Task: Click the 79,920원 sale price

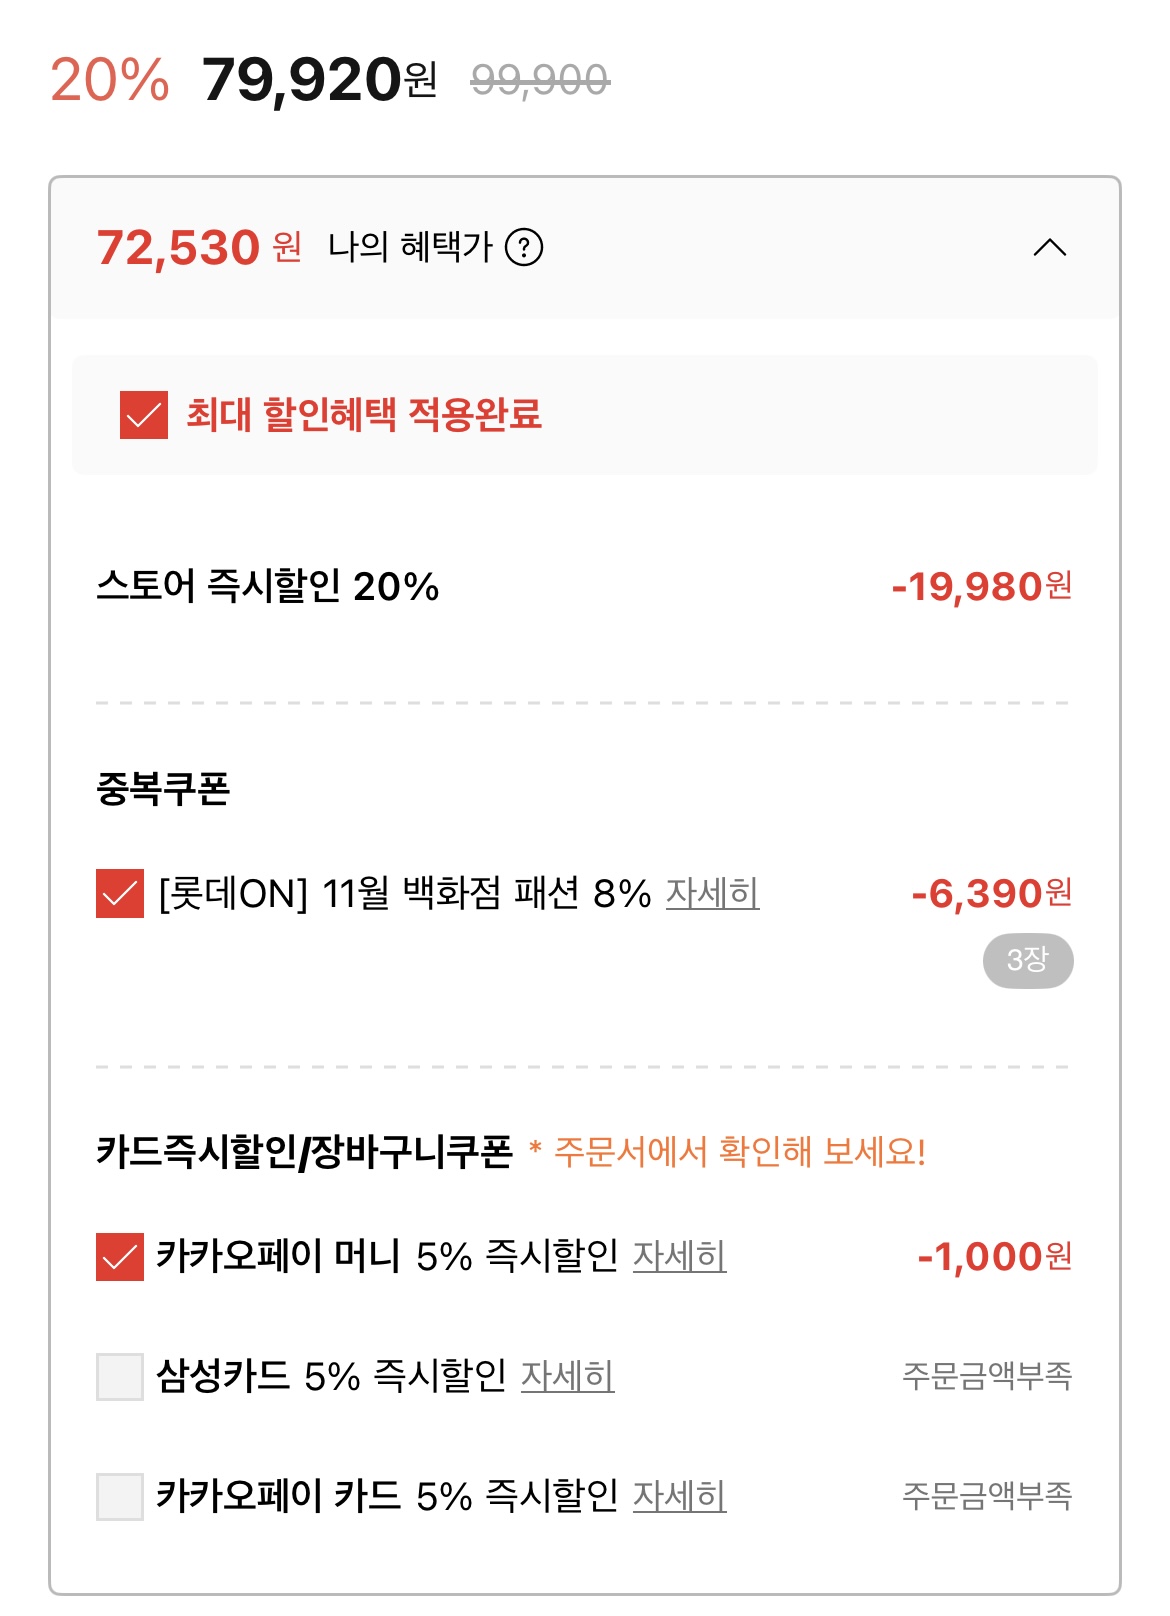Action: pyautogui.click(x=319, y=80)
